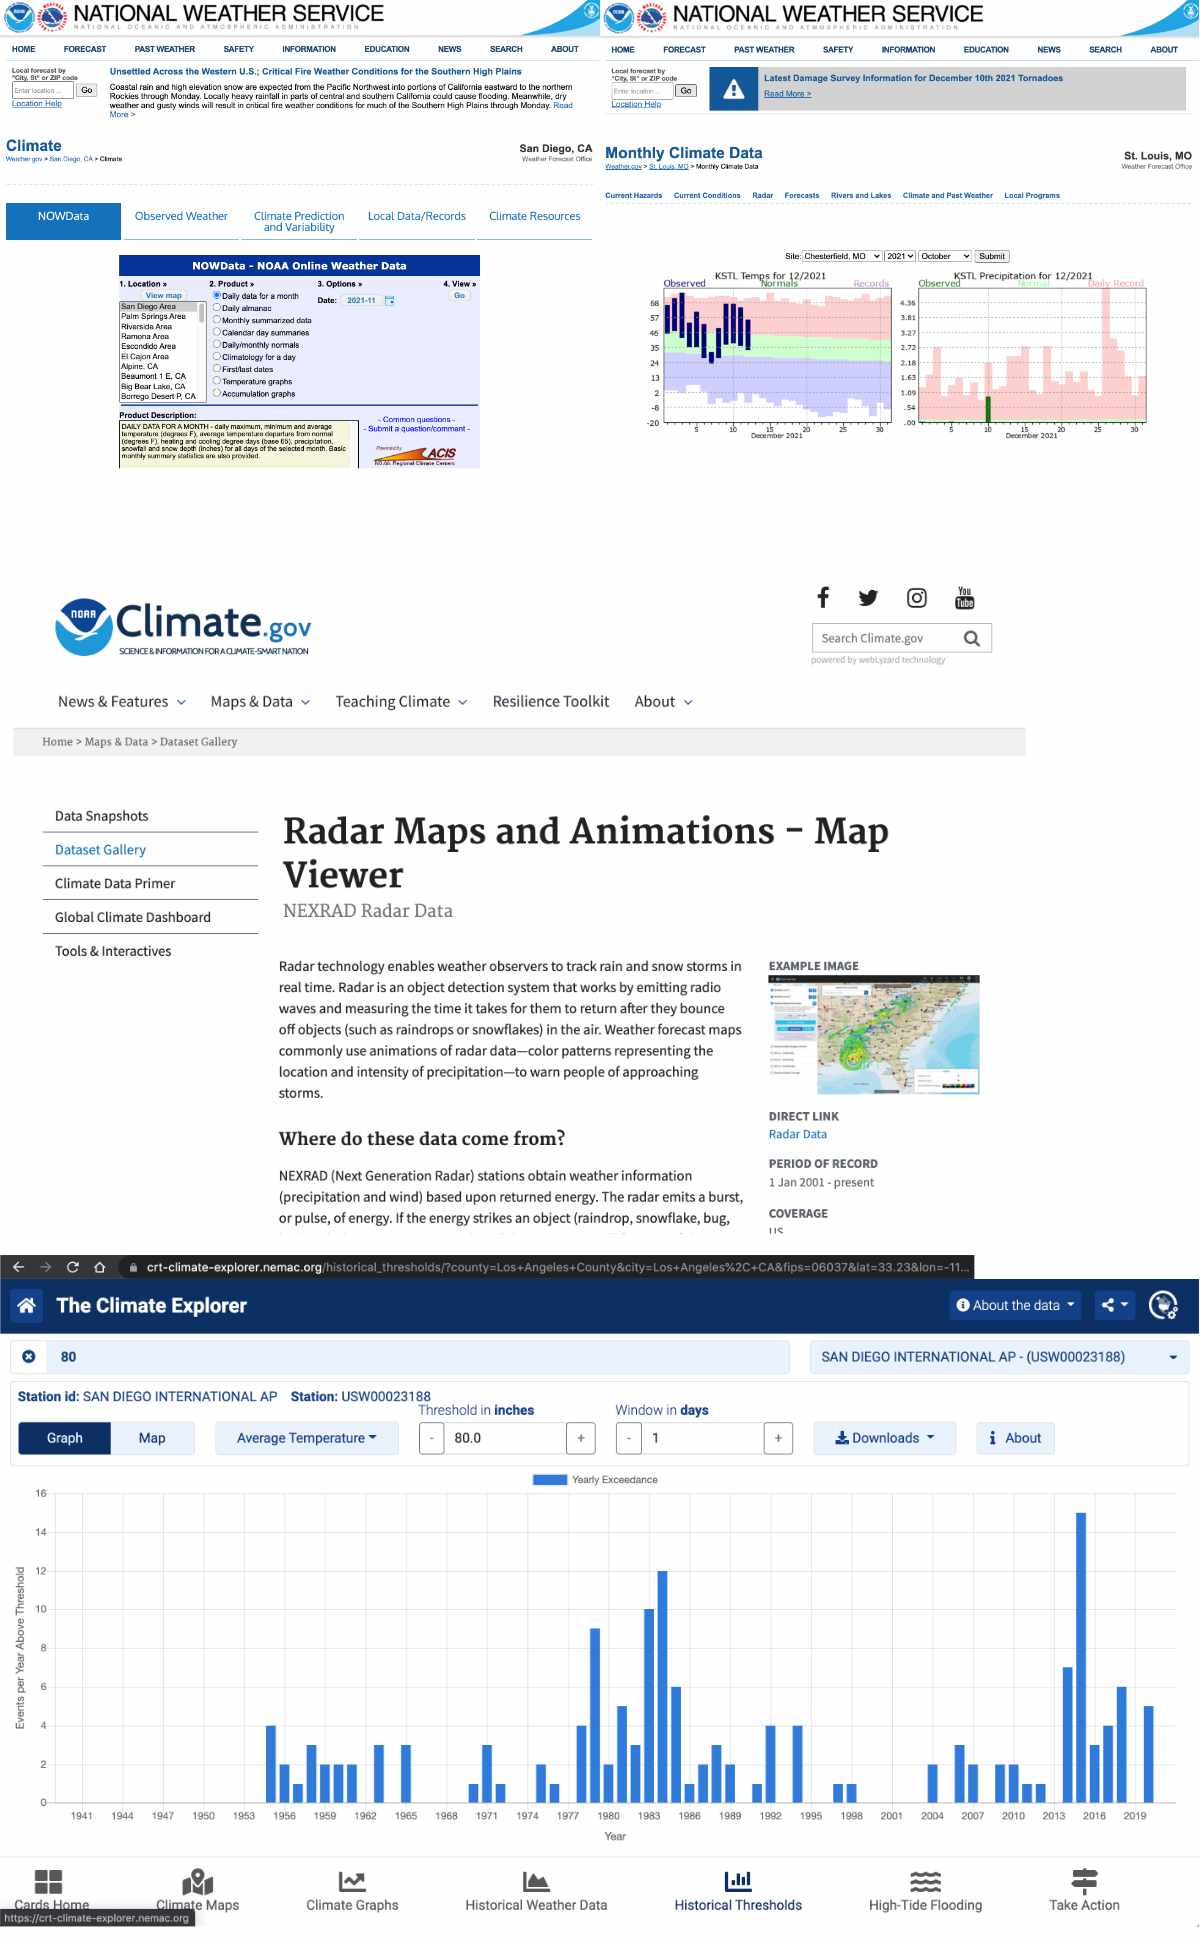
Task: Click the Climate Explorer home icon
Action: pos(27,1305)
